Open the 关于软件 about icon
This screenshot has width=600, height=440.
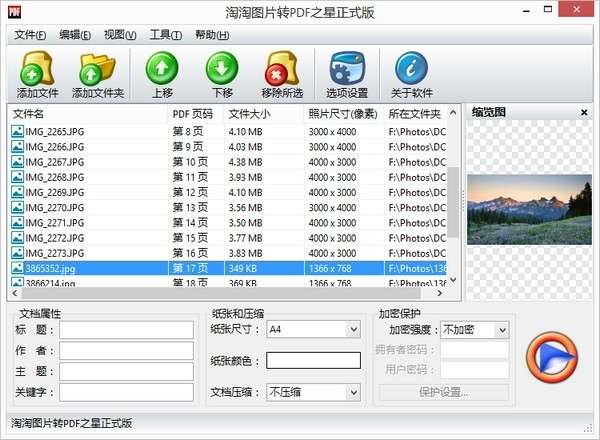[x=412, y=75]
